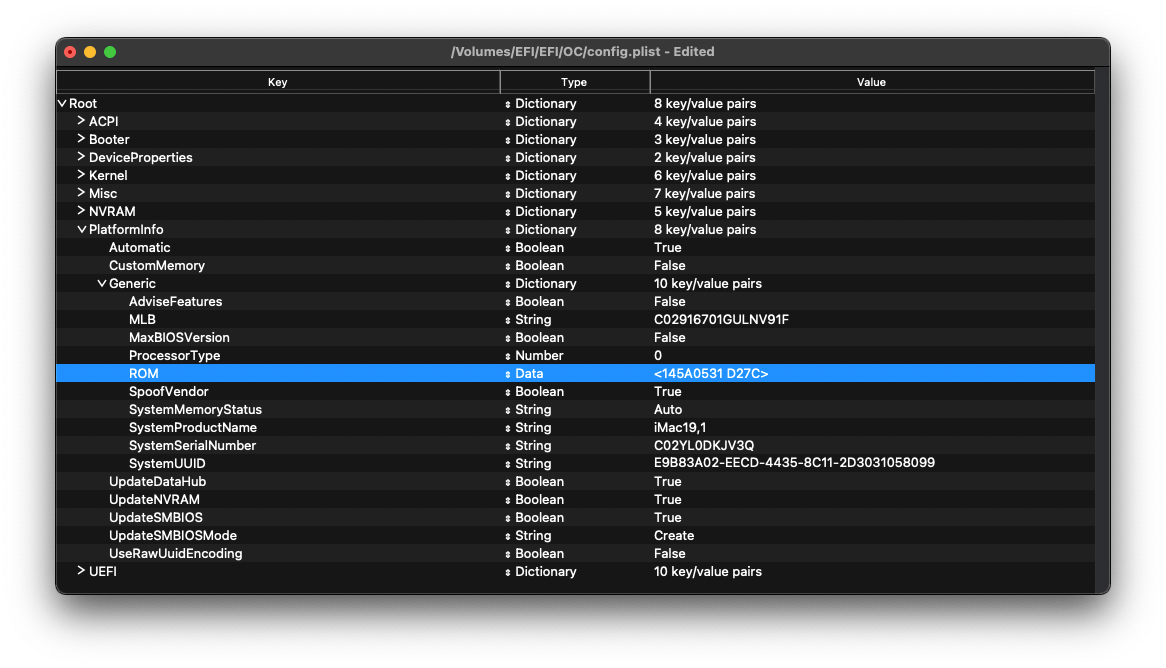Select the highlighted ROM key
The height and width of the screenshot is (668, 1166).
pos(144,373)
